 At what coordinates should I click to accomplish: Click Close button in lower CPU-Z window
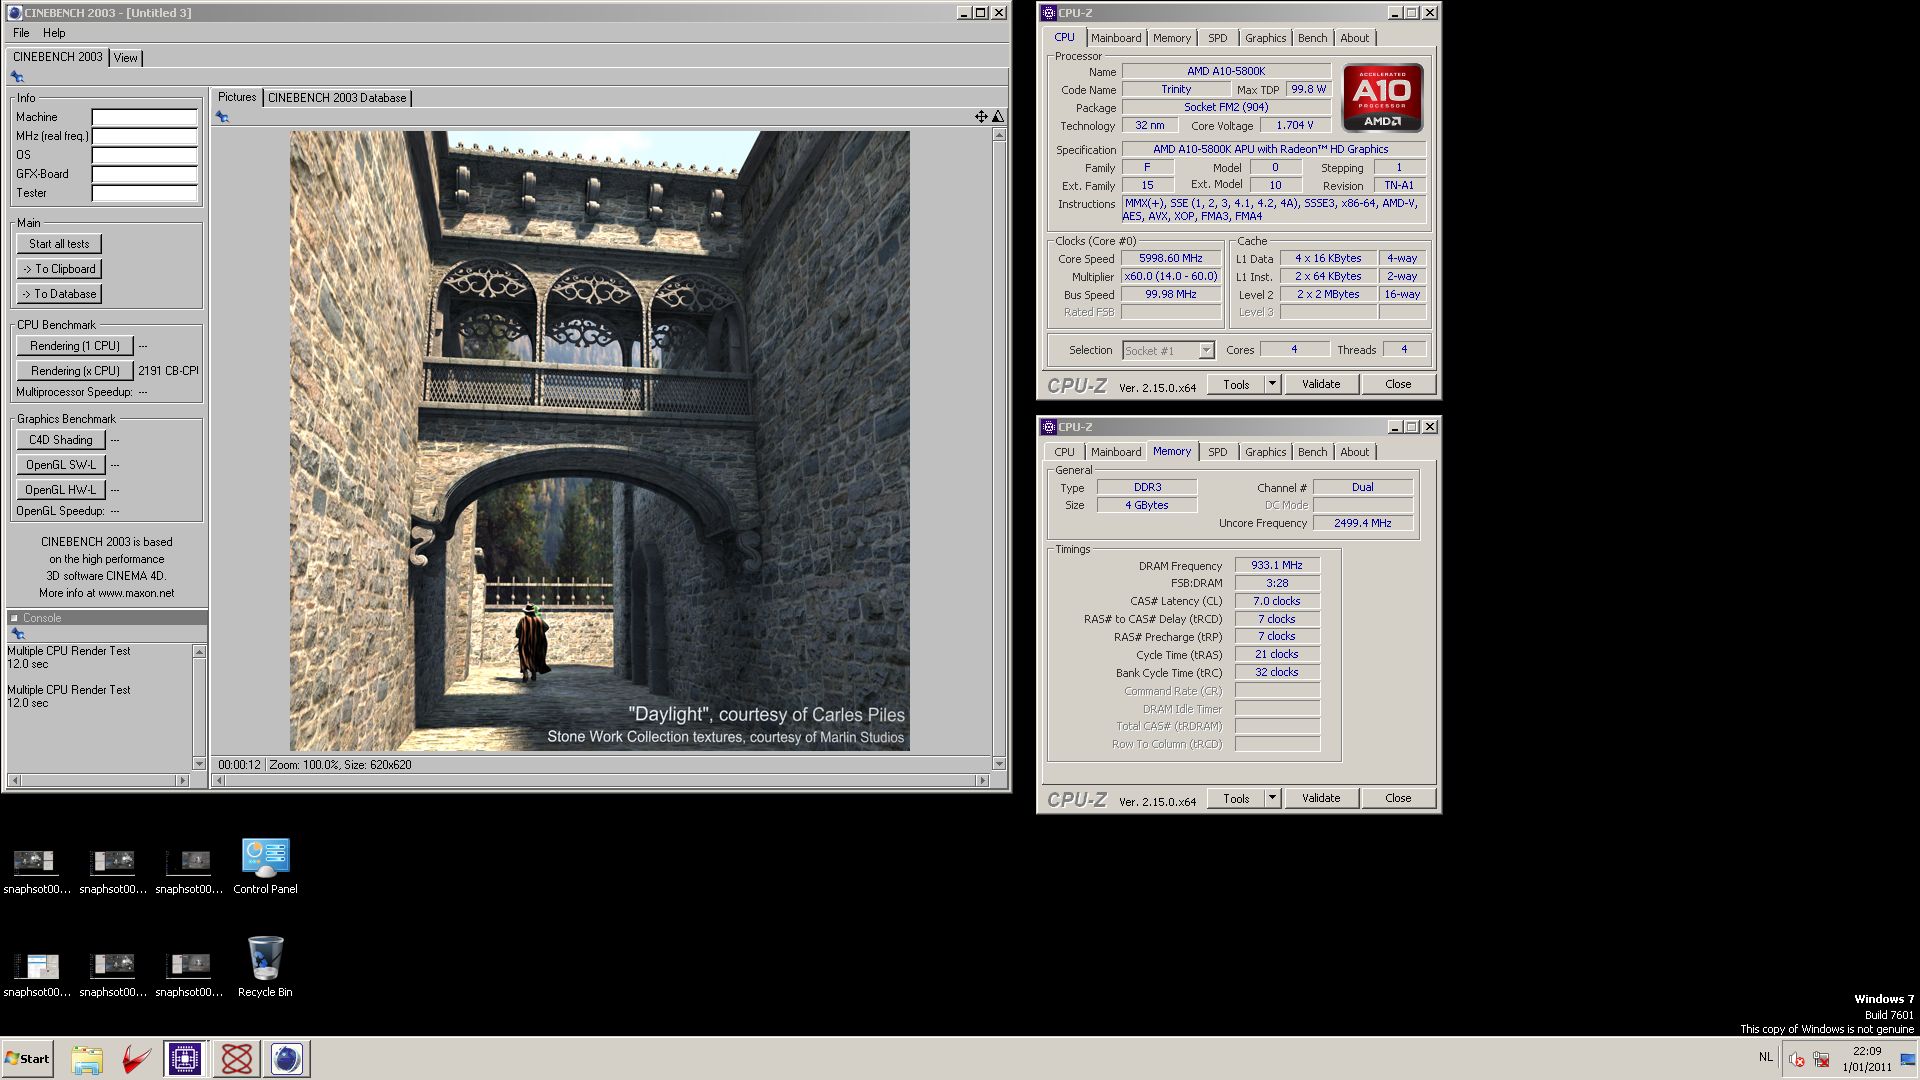click(x=1398, y=798)
